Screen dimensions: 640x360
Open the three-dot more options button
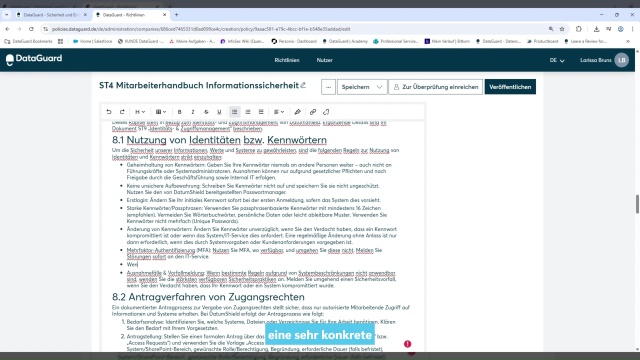(x=328, y=87)
